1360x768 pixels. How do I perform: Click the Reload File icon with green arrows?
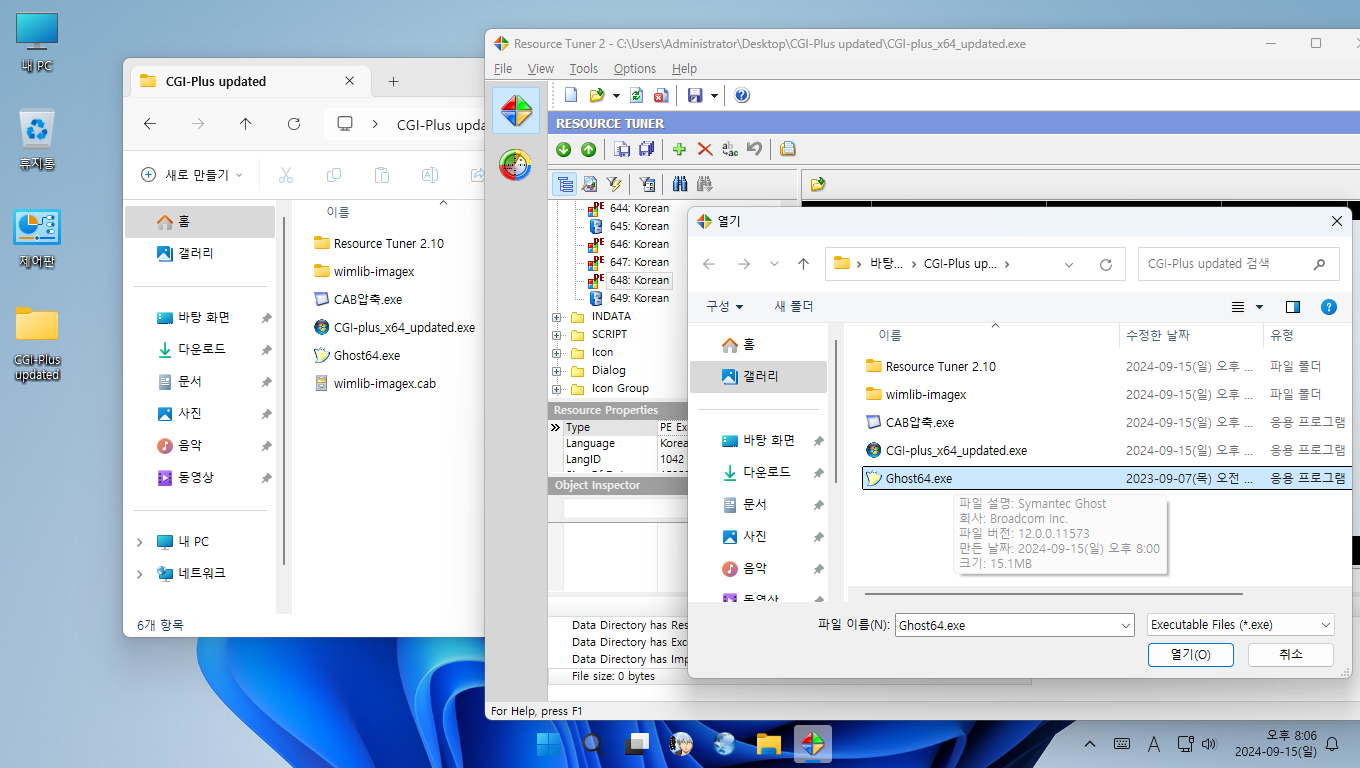pos(636,95)
